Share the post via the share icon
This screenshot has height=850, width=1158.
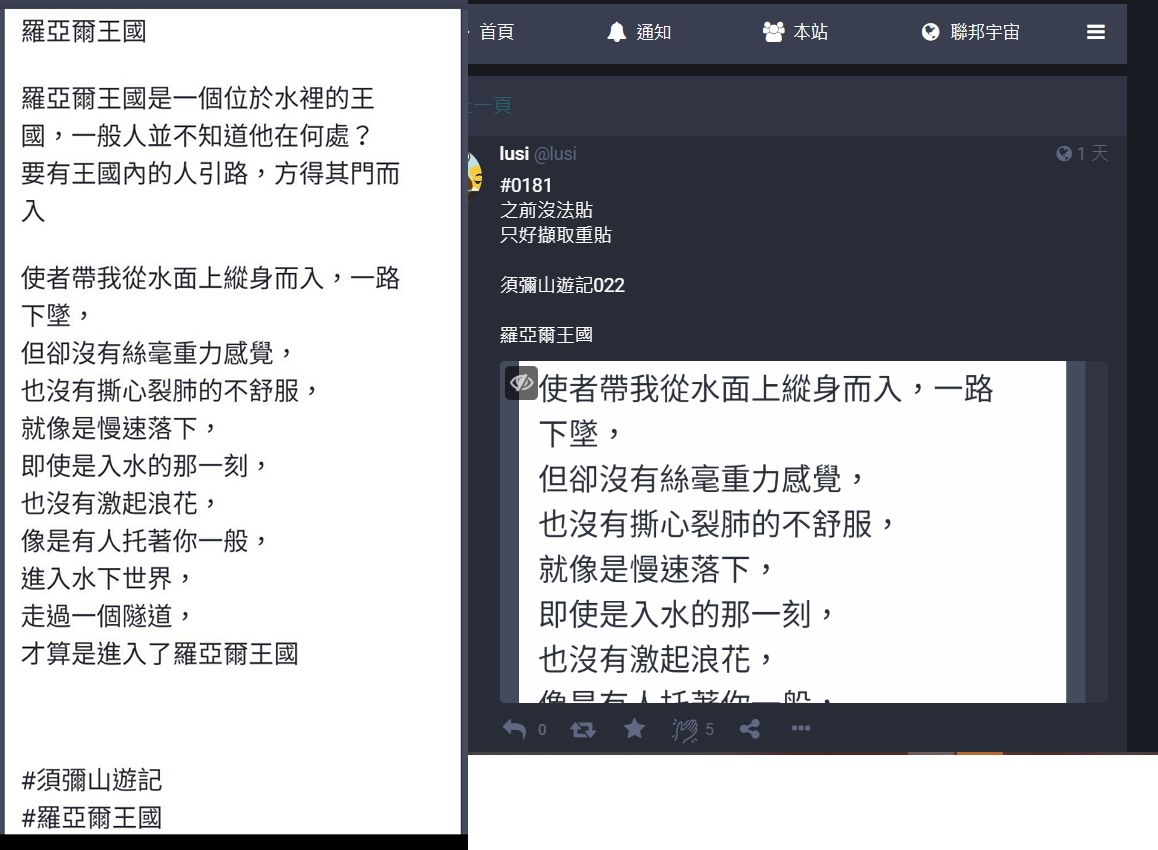click(750, 729)
